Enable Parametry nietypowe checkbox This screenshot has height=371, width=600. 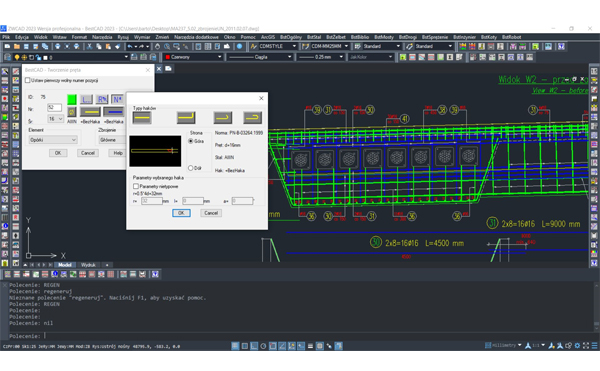(x=136, y=186)
